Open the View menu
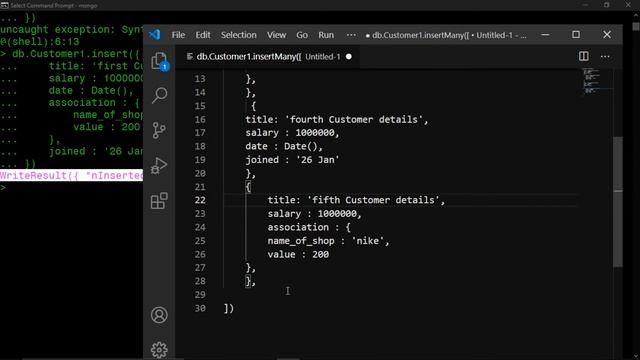This screenshot has height=360, width=640. (276, 35)
